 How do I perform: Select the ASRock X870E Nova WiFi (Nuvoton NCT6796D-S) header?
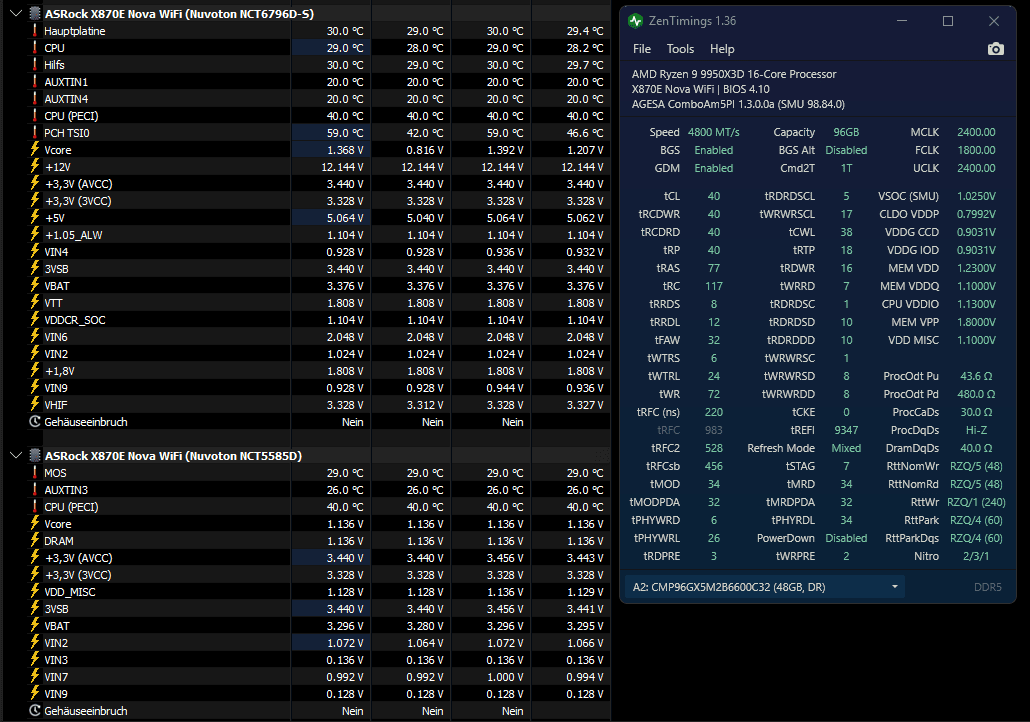[x=179, y=13]
